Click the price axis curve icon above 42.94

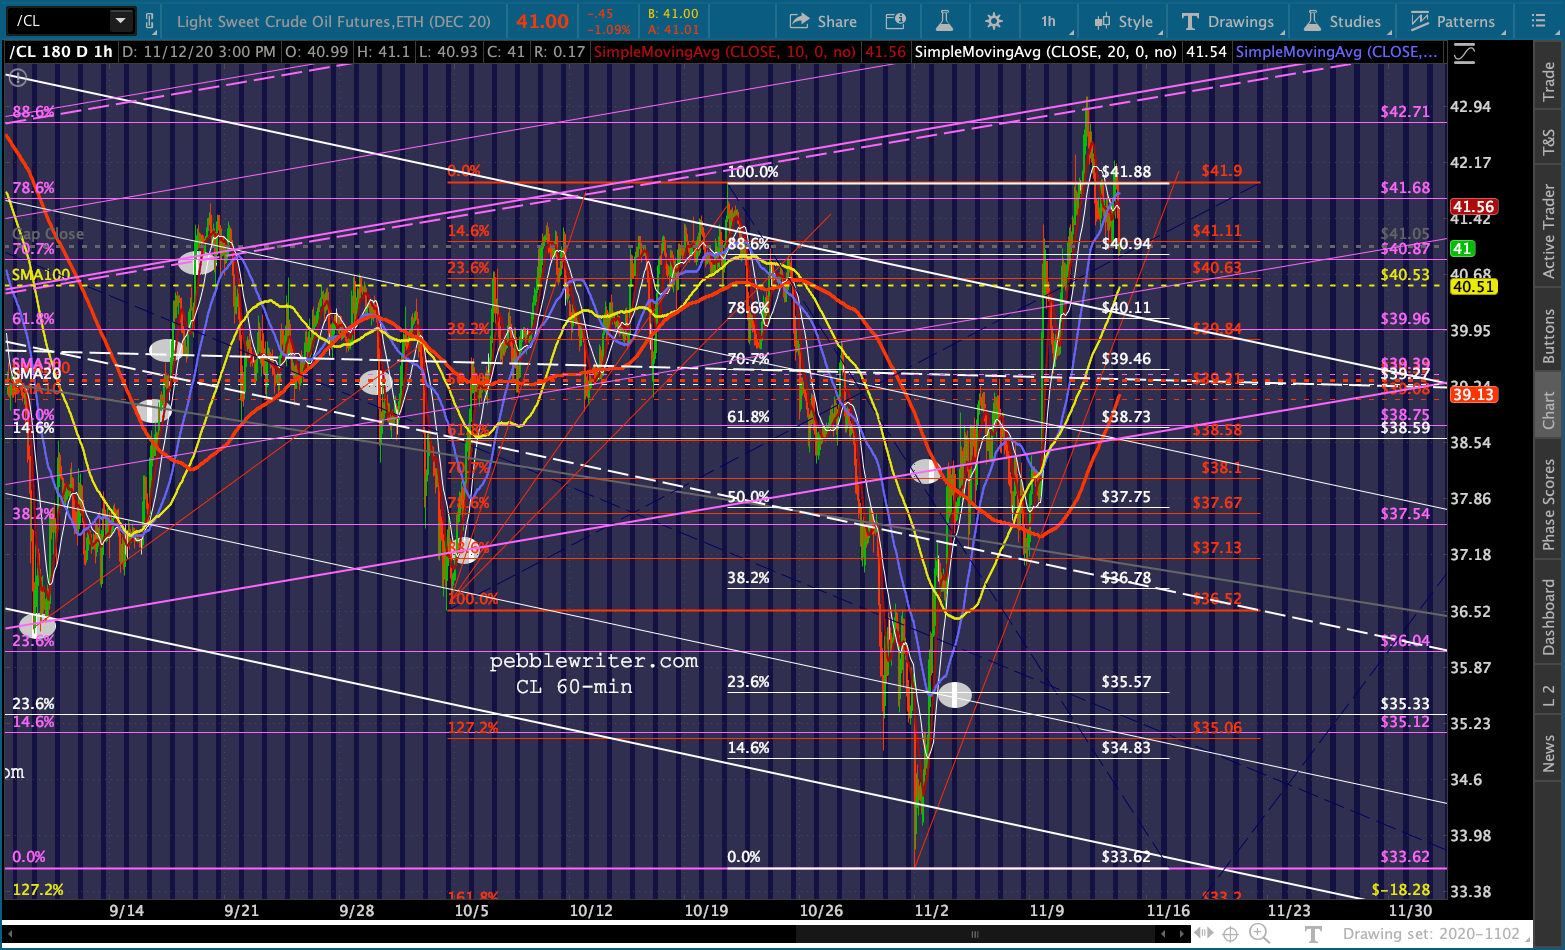click(1464, 55)
